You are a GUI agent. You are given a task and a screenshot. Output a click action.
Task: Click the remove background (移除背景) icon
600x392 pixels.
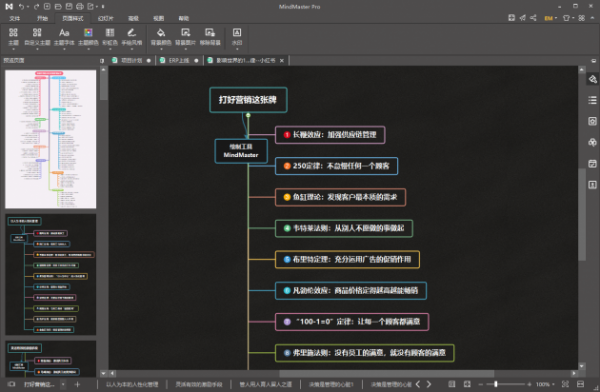click(x=210, y=37)
